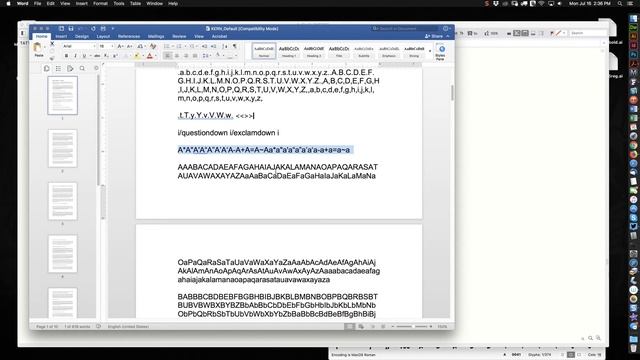This screenshot has height=360, width=640.
Task: Open the Apple menu
Action: pos(8,4)
